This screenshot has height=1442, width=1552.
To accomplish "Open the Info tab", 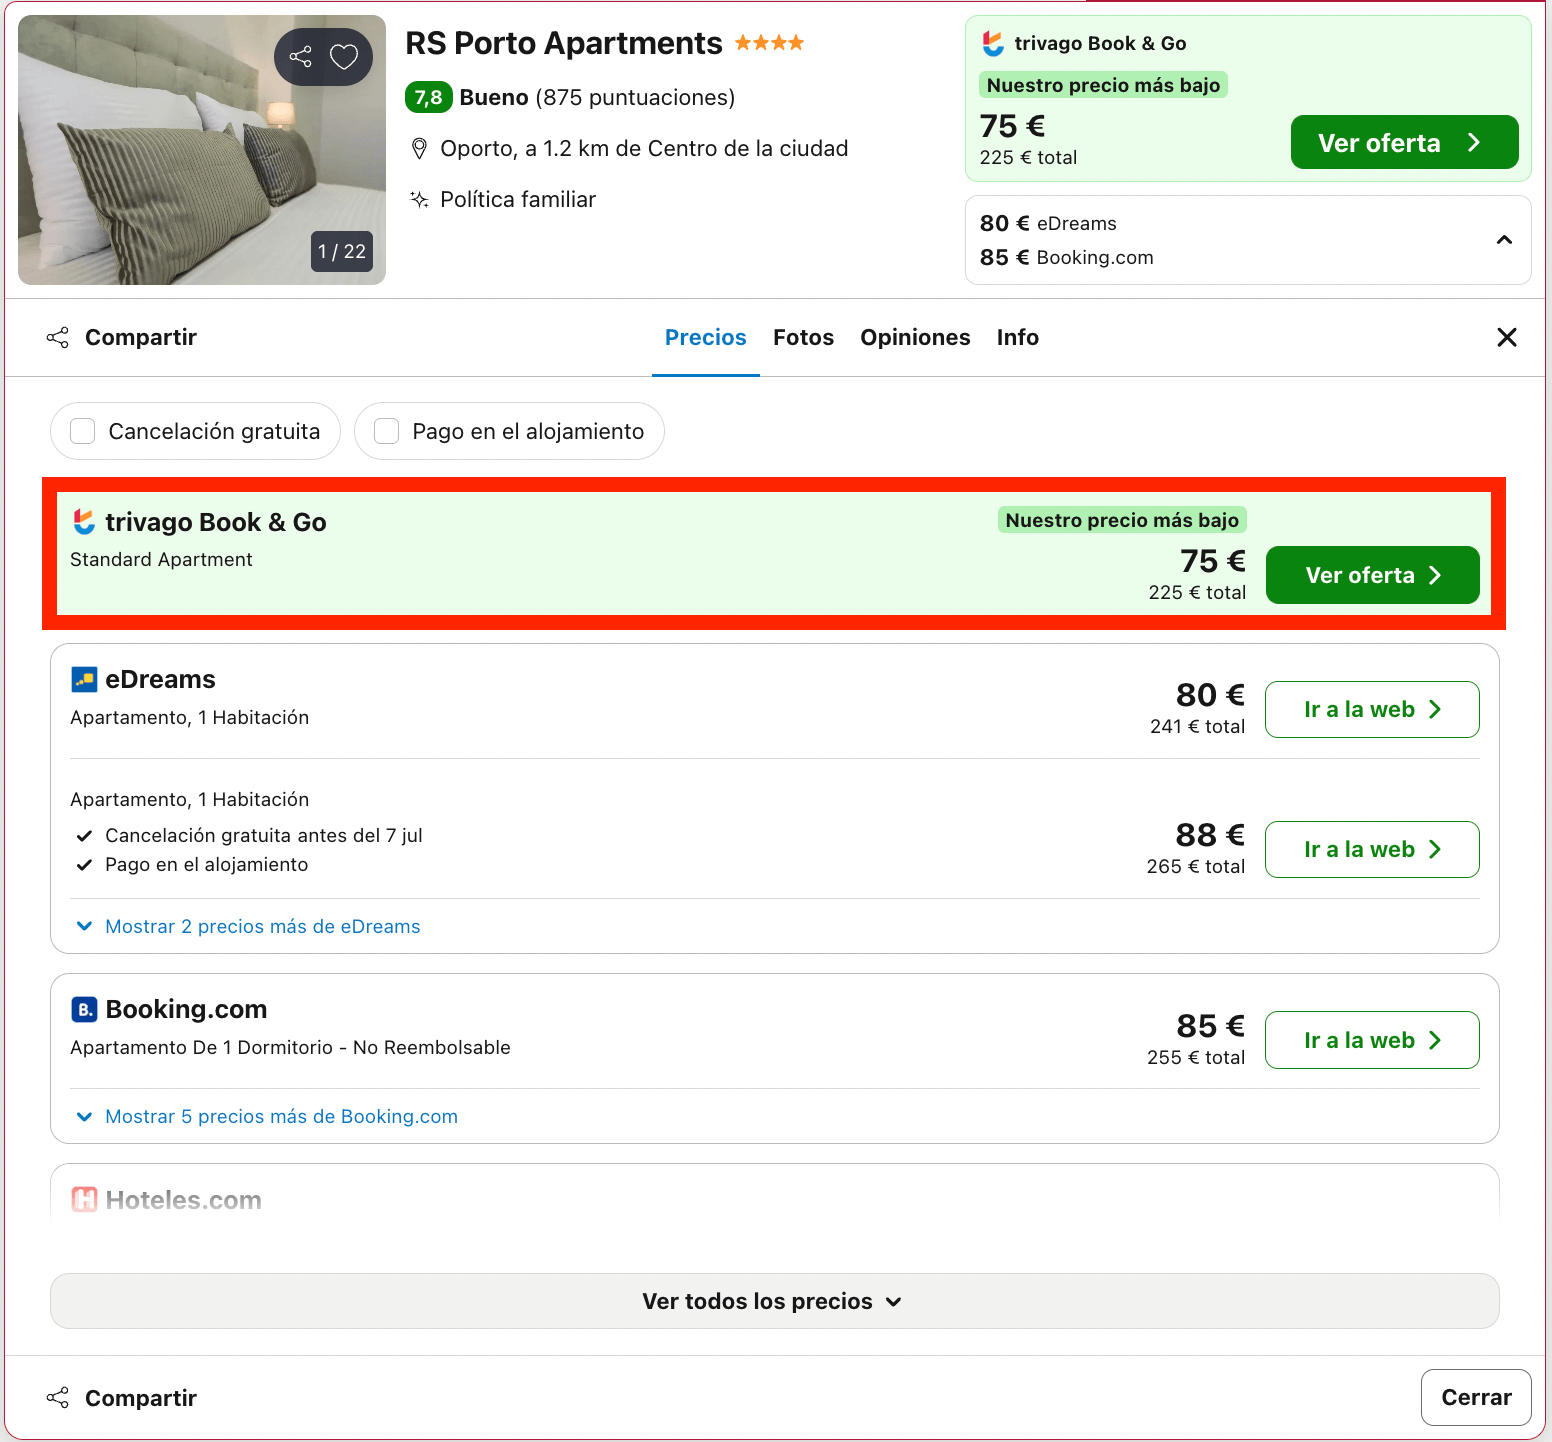I will (1018, 337).
